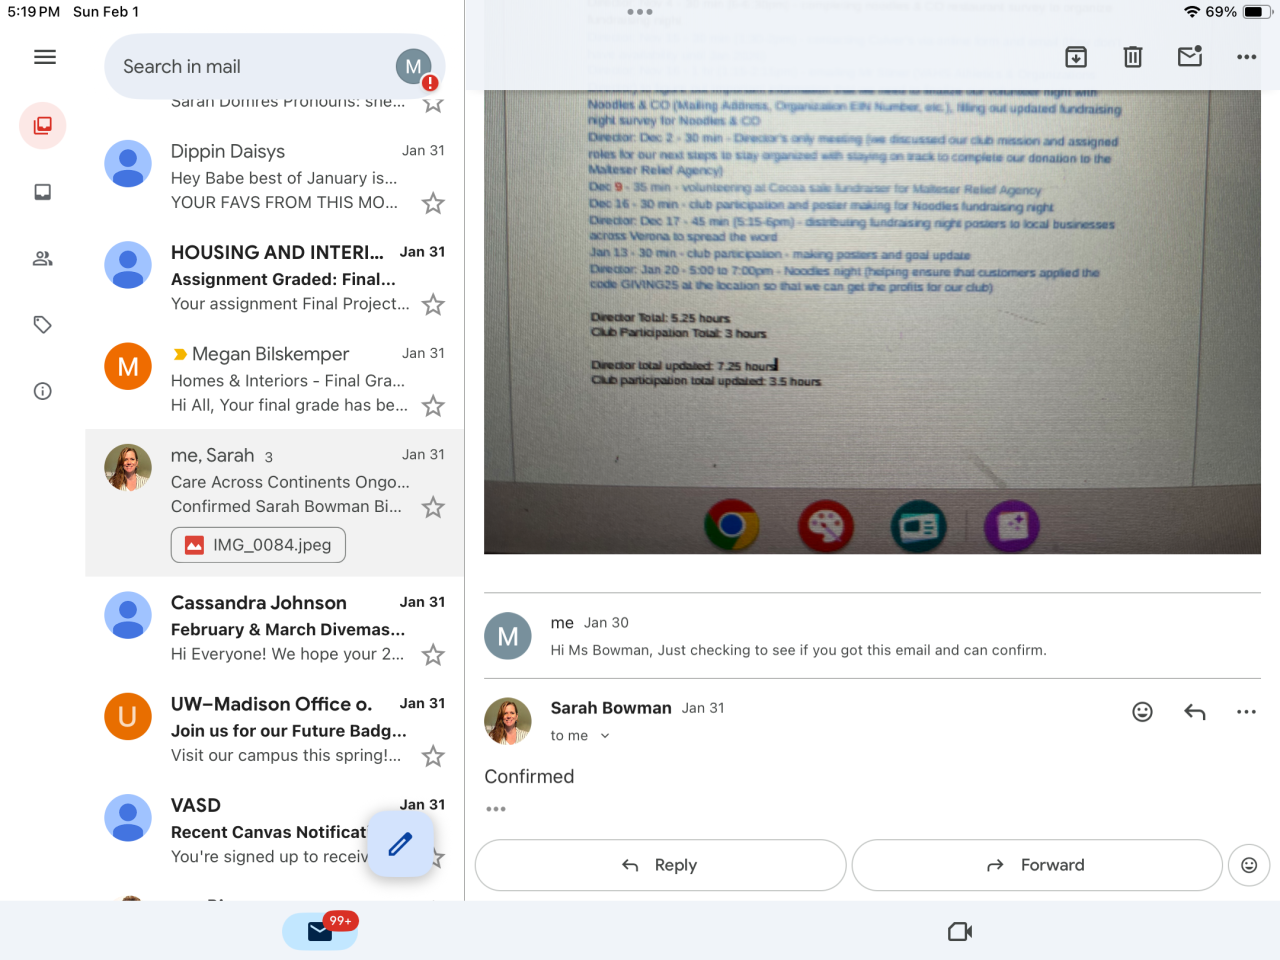Open more options for Sarah Bowman's message

pyautogui.click(x=1247, y=712)
